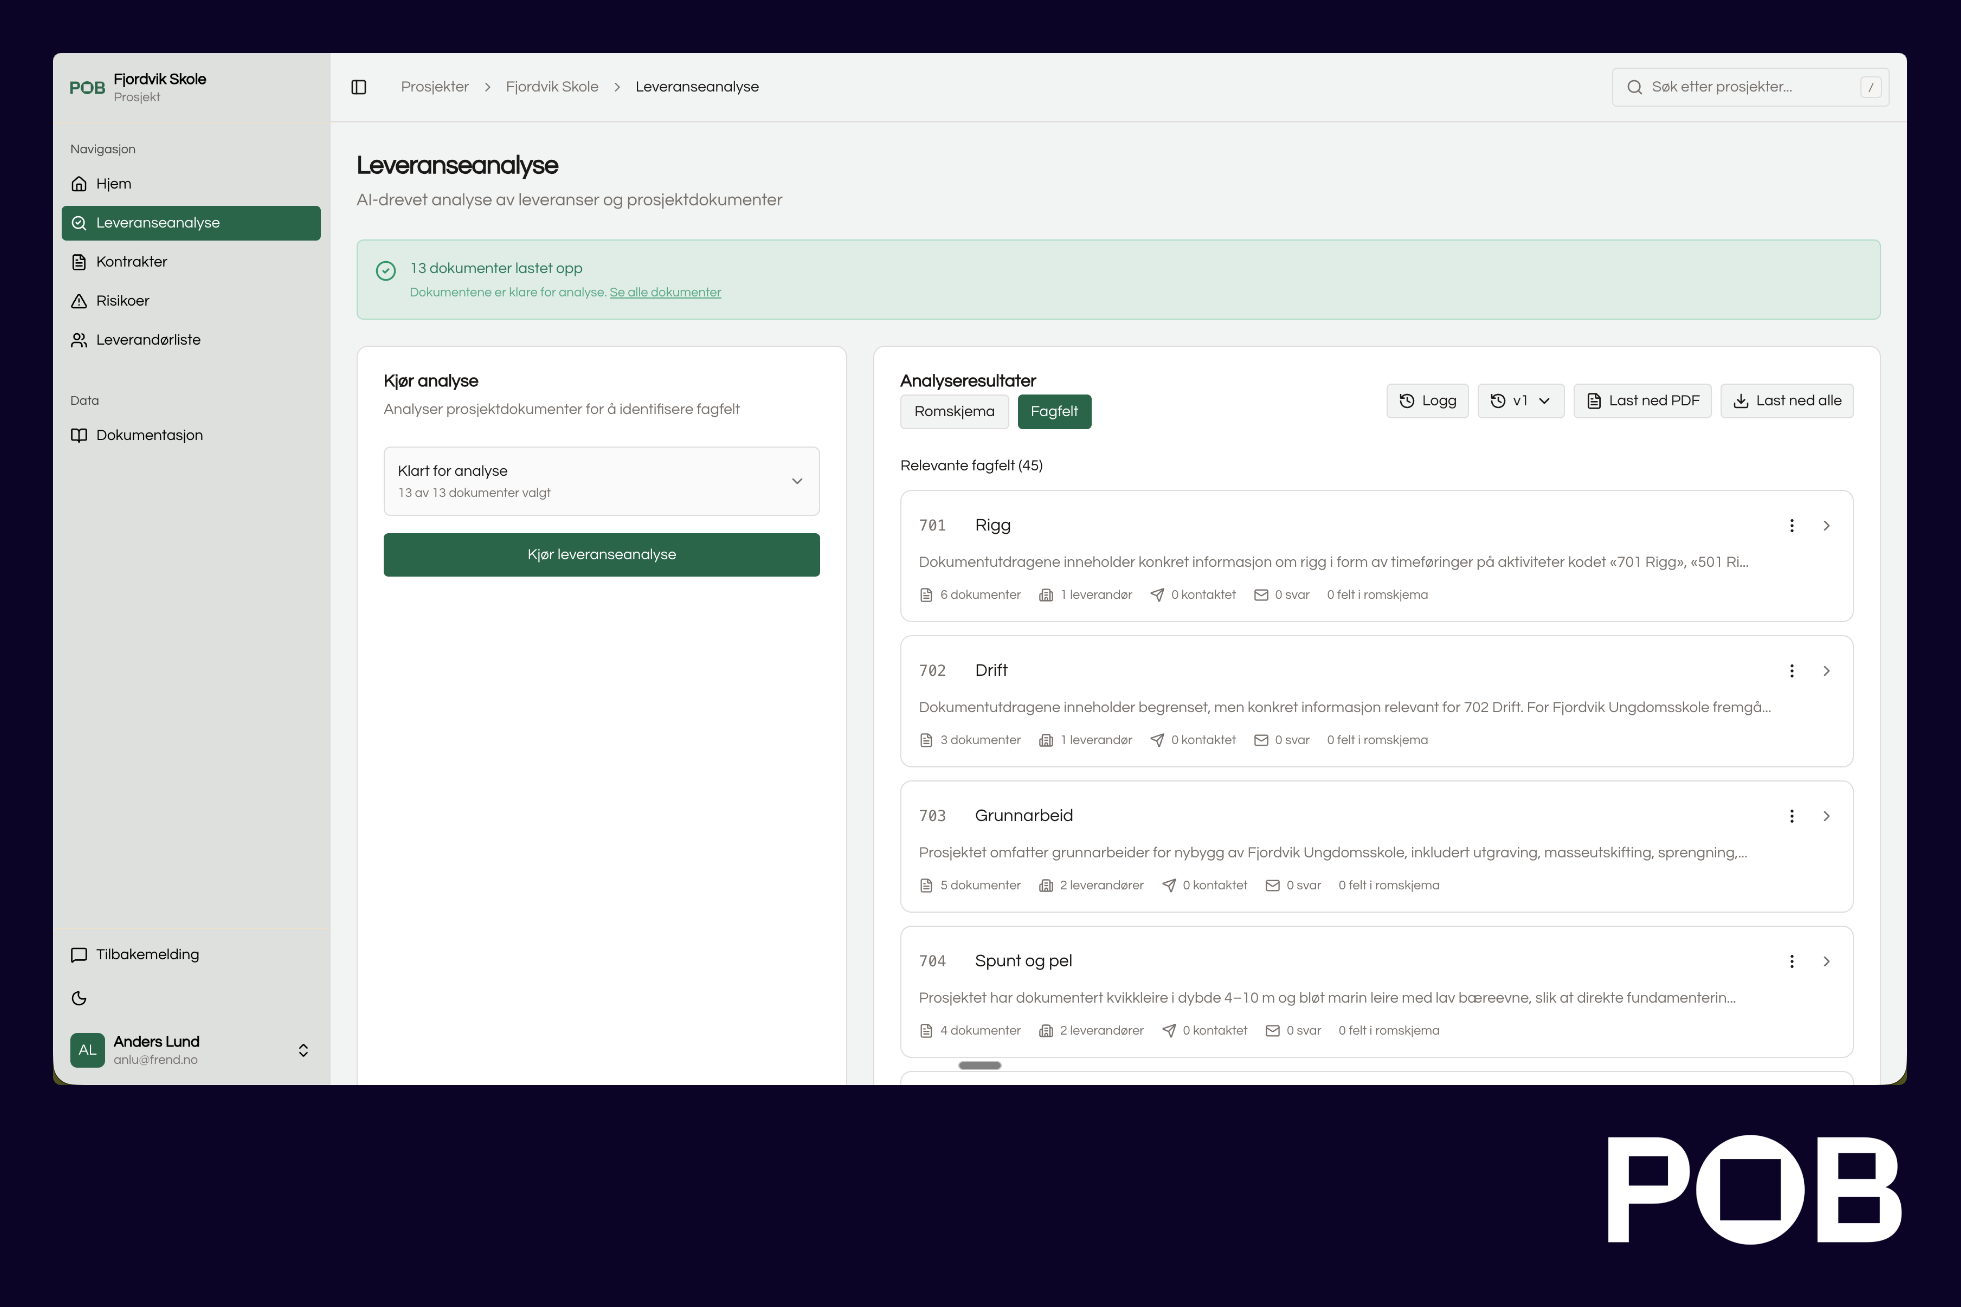
Task: Click Kjør leveranseanalyse button
Action: pyautogui.click(x=601, y=555)
